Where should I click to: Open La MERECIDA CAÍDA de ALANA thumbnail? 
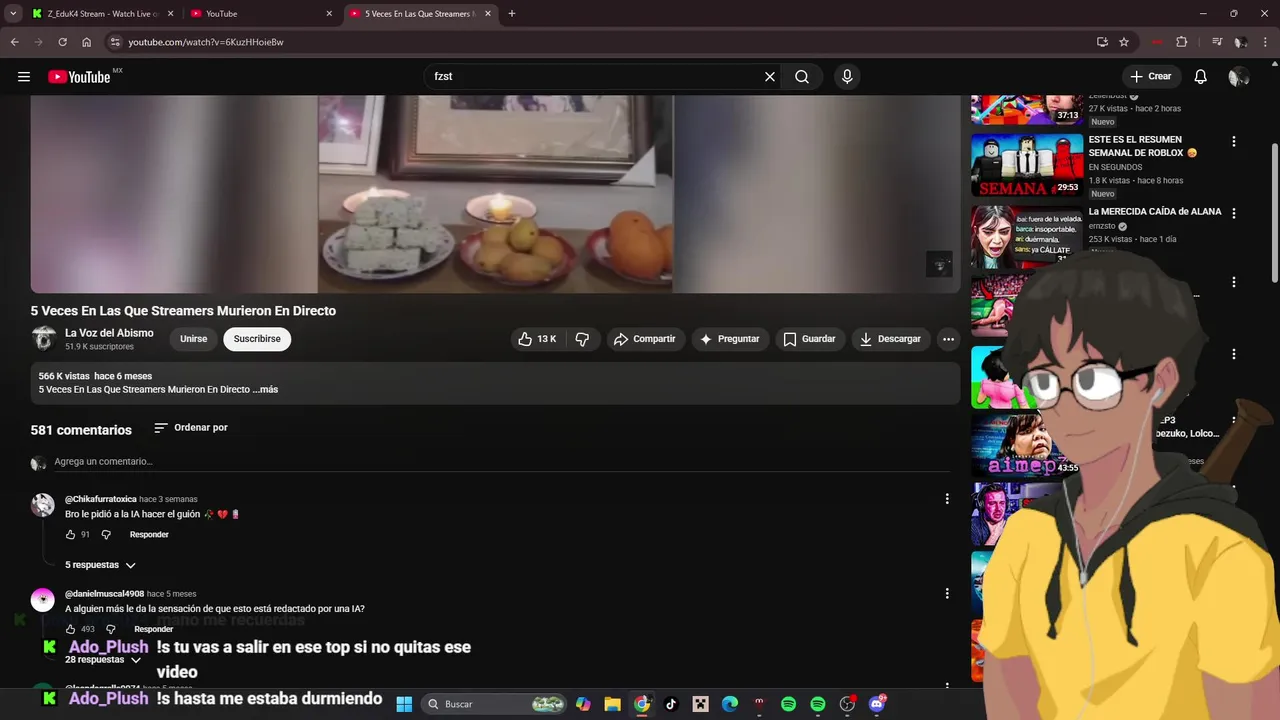click(x=1027, y=237)
